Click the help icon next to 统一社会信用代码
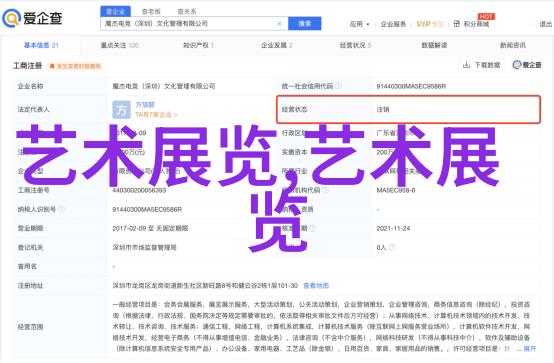This screenshot has height=363, width=554. tap(338, 86)
